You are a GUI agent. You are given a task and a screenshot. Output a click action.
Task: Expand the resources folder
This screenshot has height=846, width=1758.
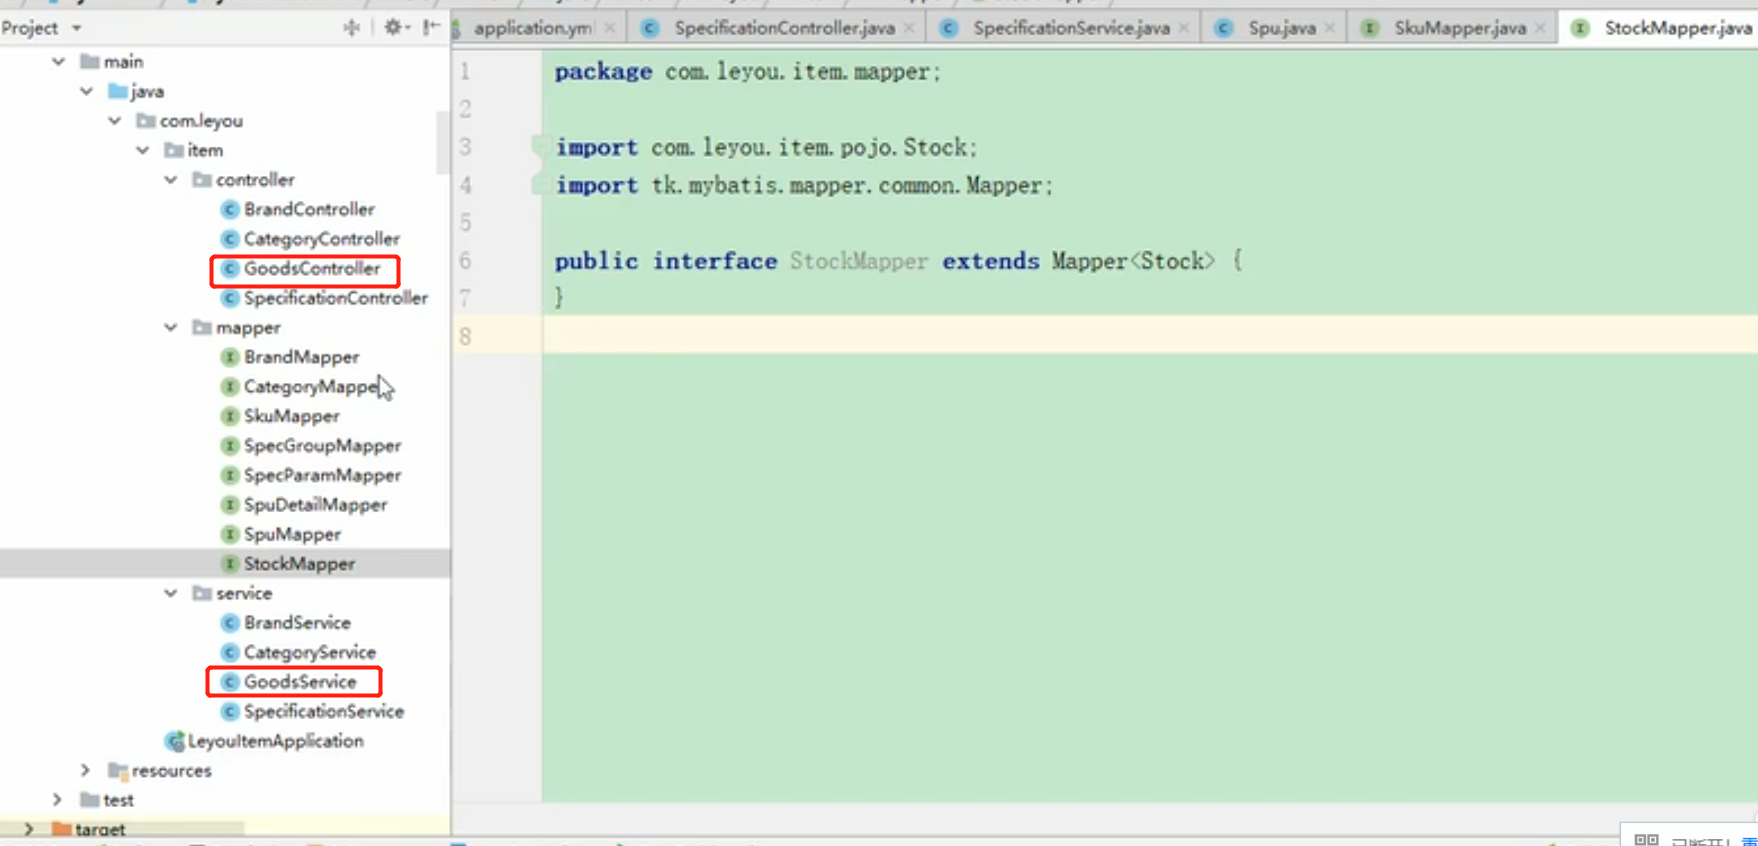(86, 770)
